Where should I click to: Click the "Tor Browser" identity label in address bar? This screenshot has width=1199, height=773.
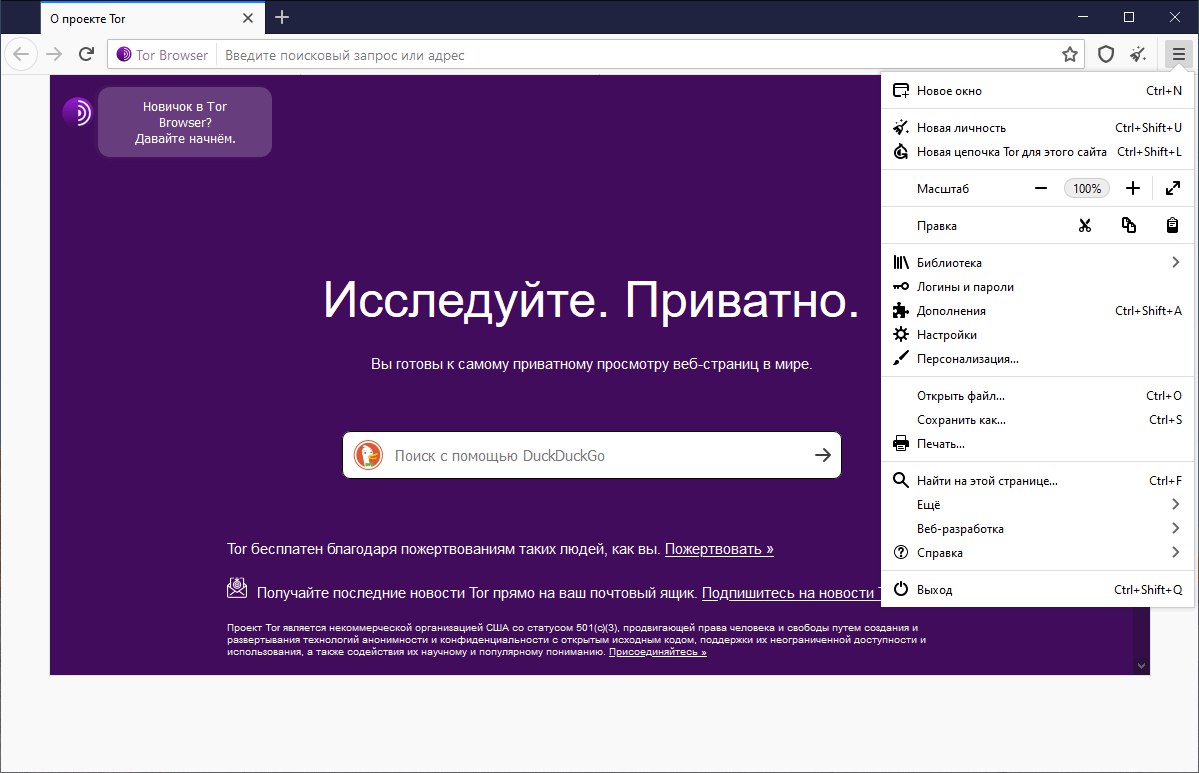[x=171, y=55]
